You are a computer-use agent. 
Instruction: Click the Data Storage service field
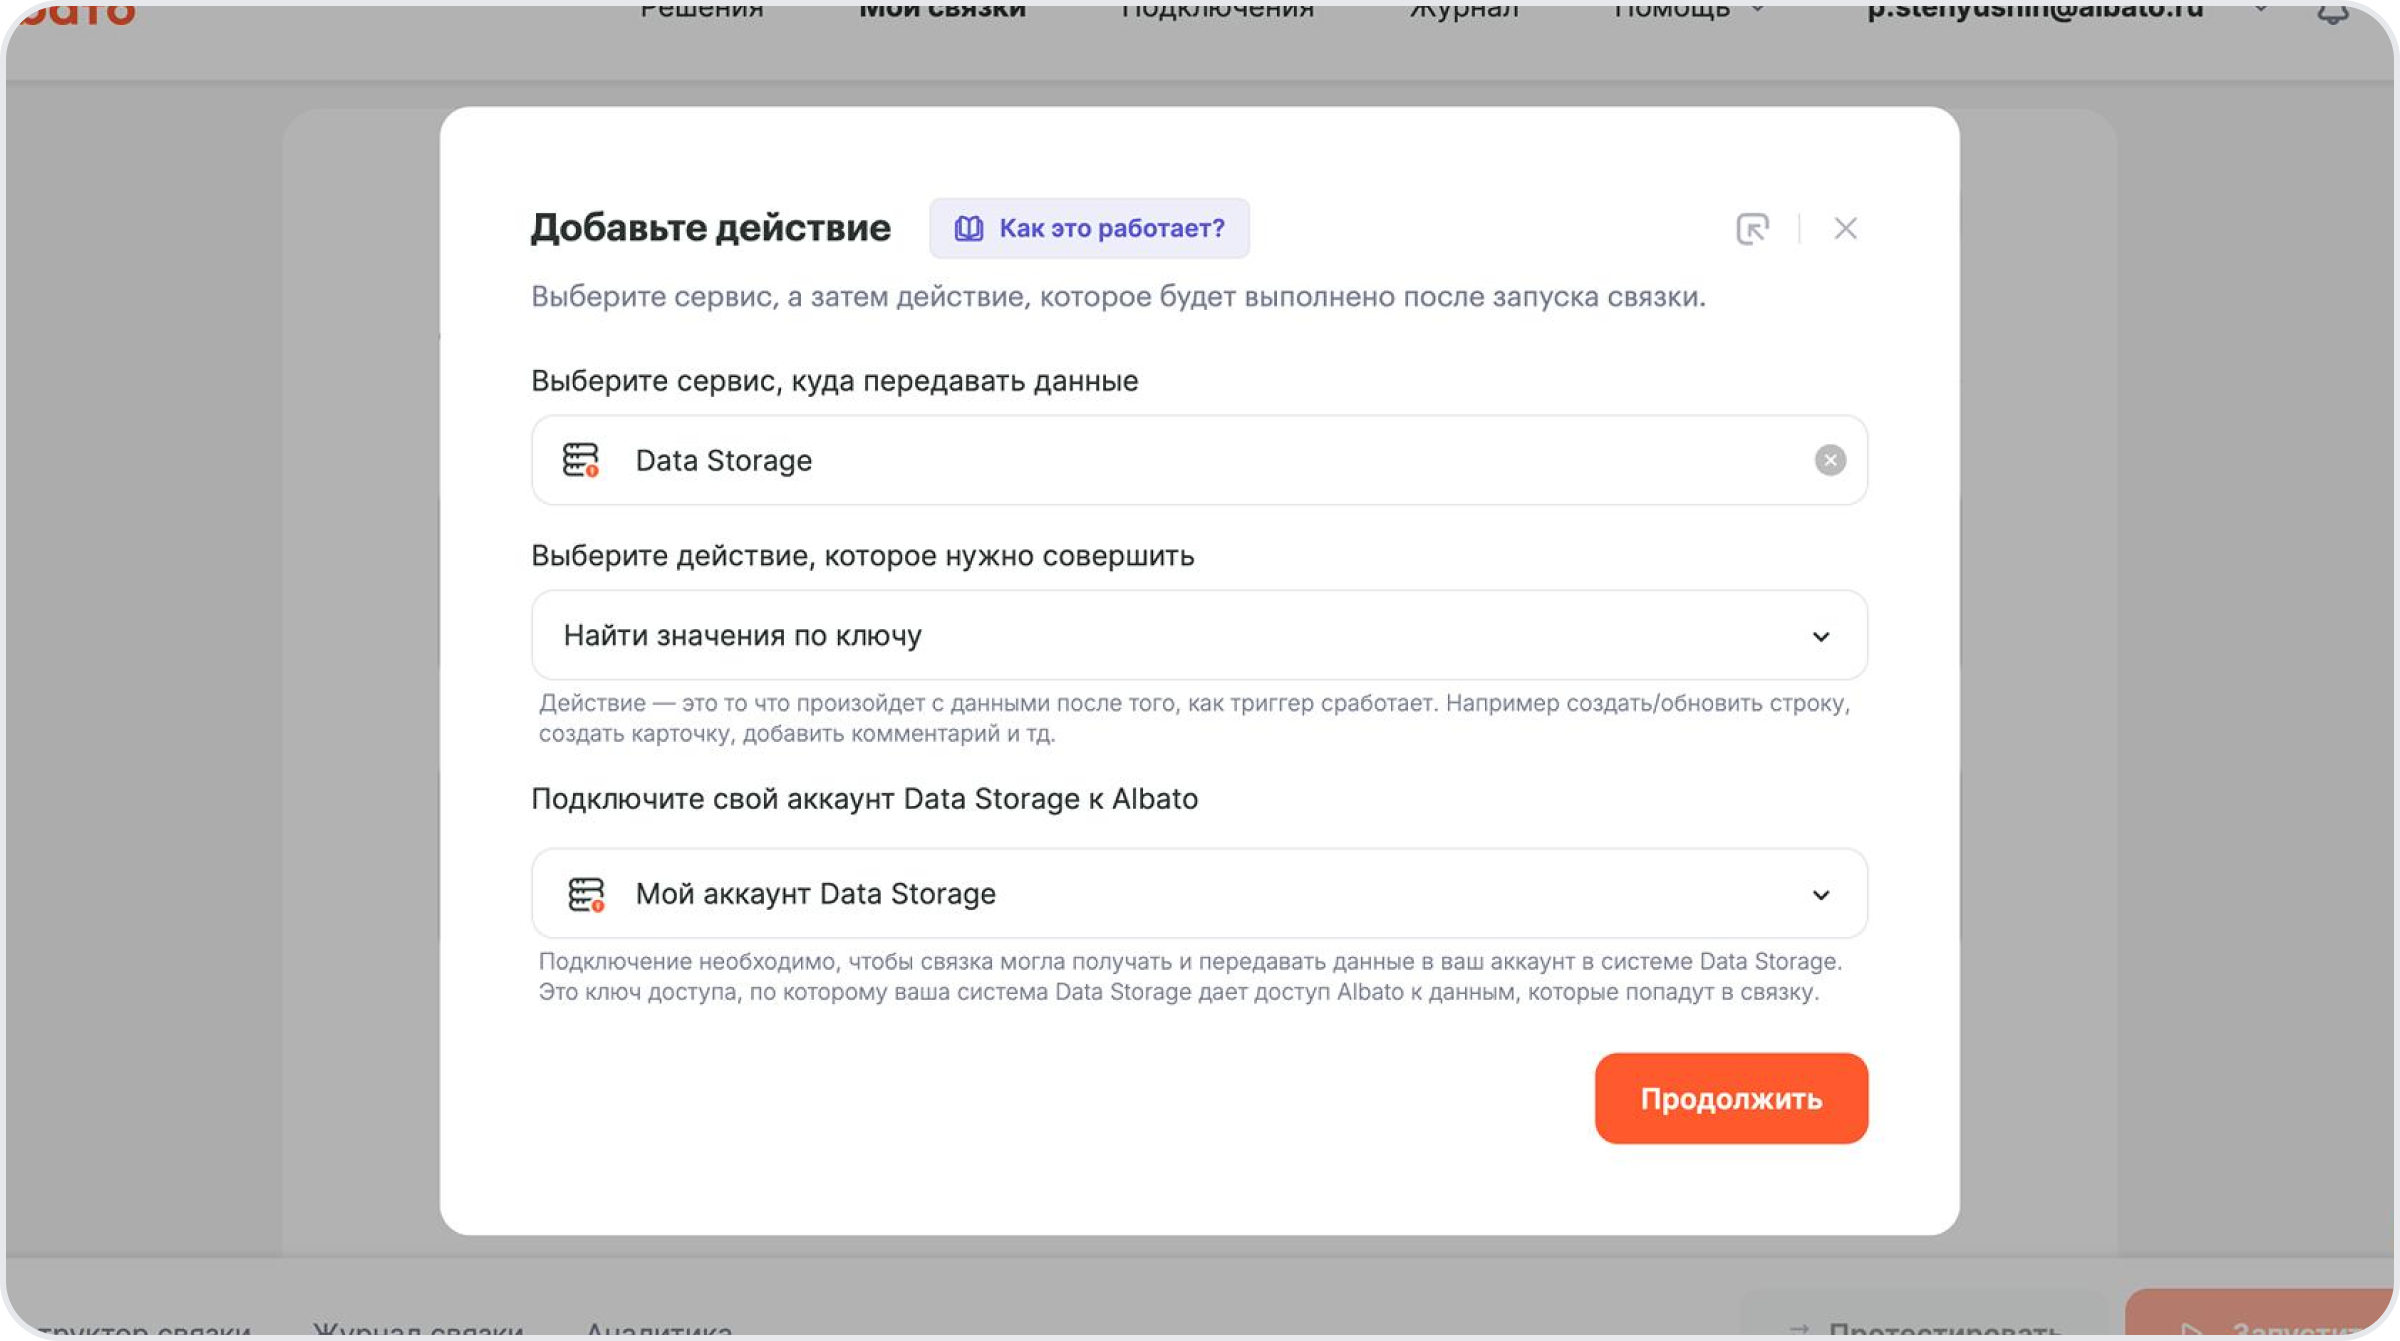(x=1199, y=460)
